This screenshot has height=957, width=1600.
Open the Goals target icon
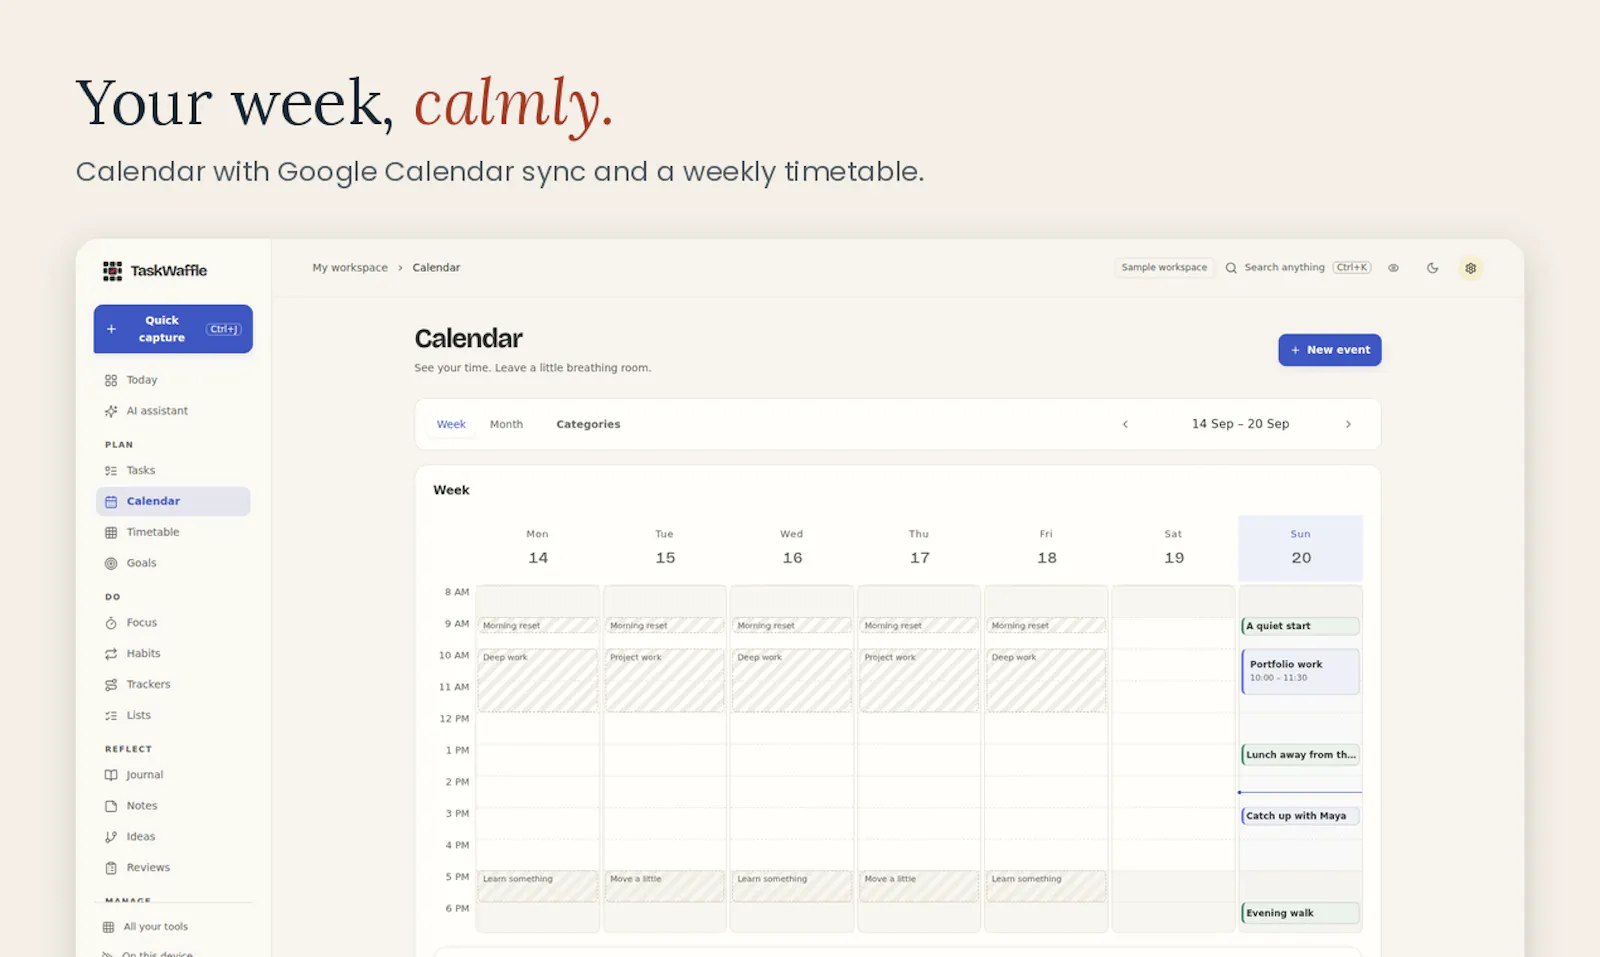[x=111, y=563]
